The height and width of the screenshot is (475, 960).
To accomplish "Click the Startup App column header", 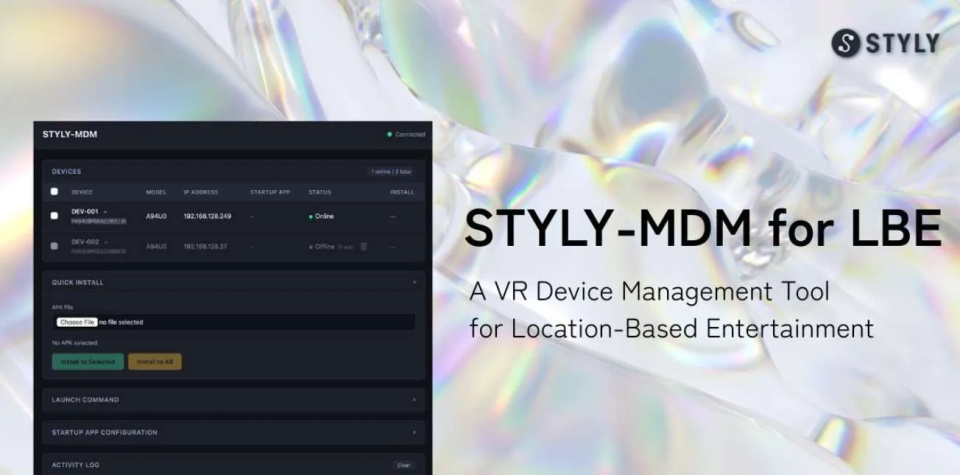I will click(270, 192).
